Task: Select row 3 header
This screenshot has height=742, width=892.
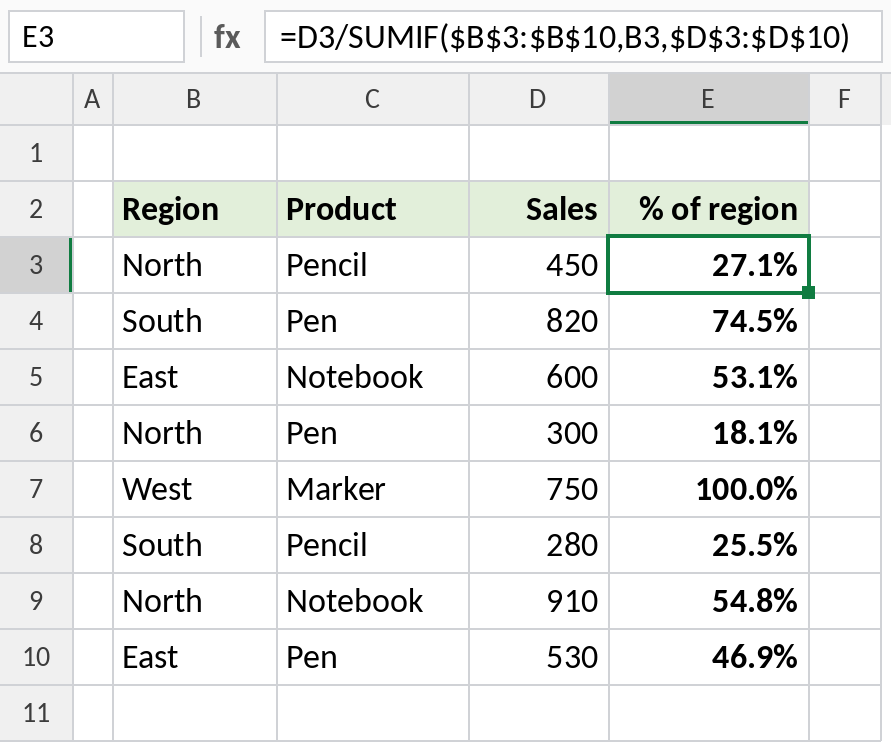Action: coord(36,265)
